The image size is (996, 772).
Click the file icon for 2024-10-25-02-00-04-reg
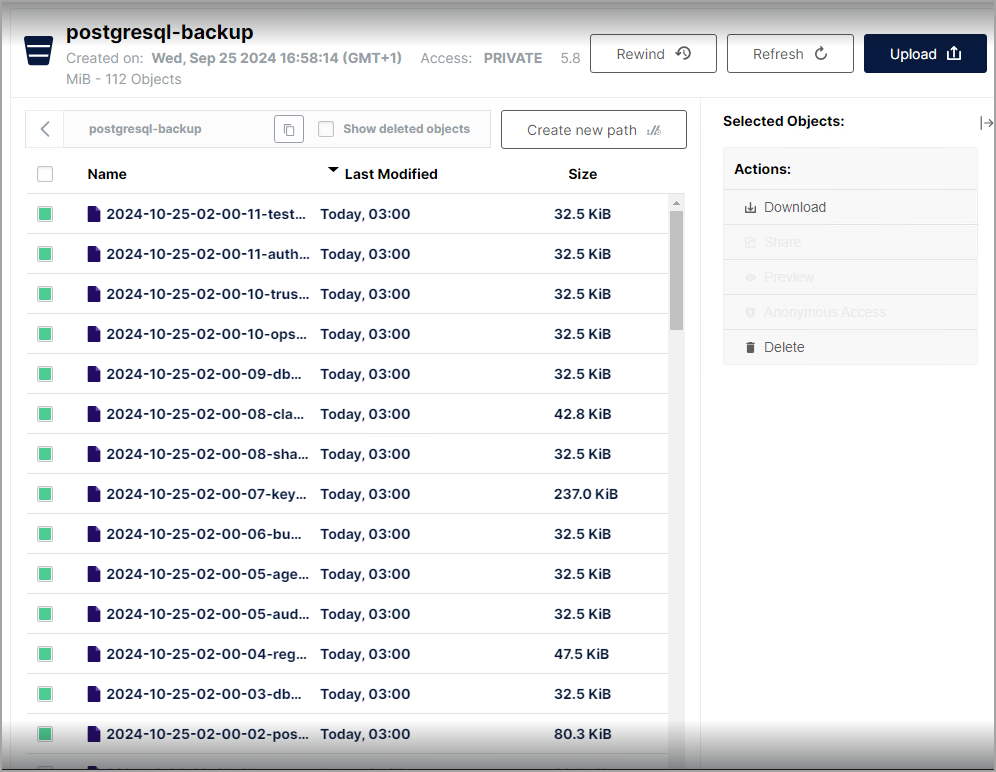pos(94,654)
